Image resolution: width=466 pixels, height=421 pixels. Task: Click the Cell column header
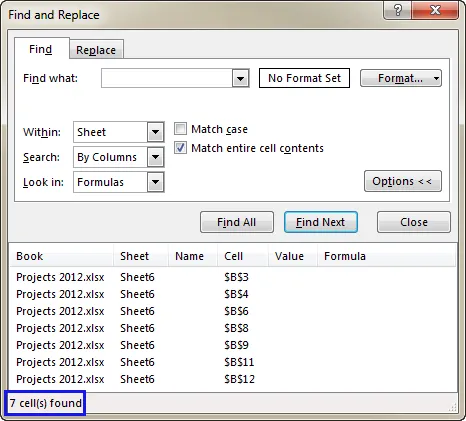[x=243, y=256]
